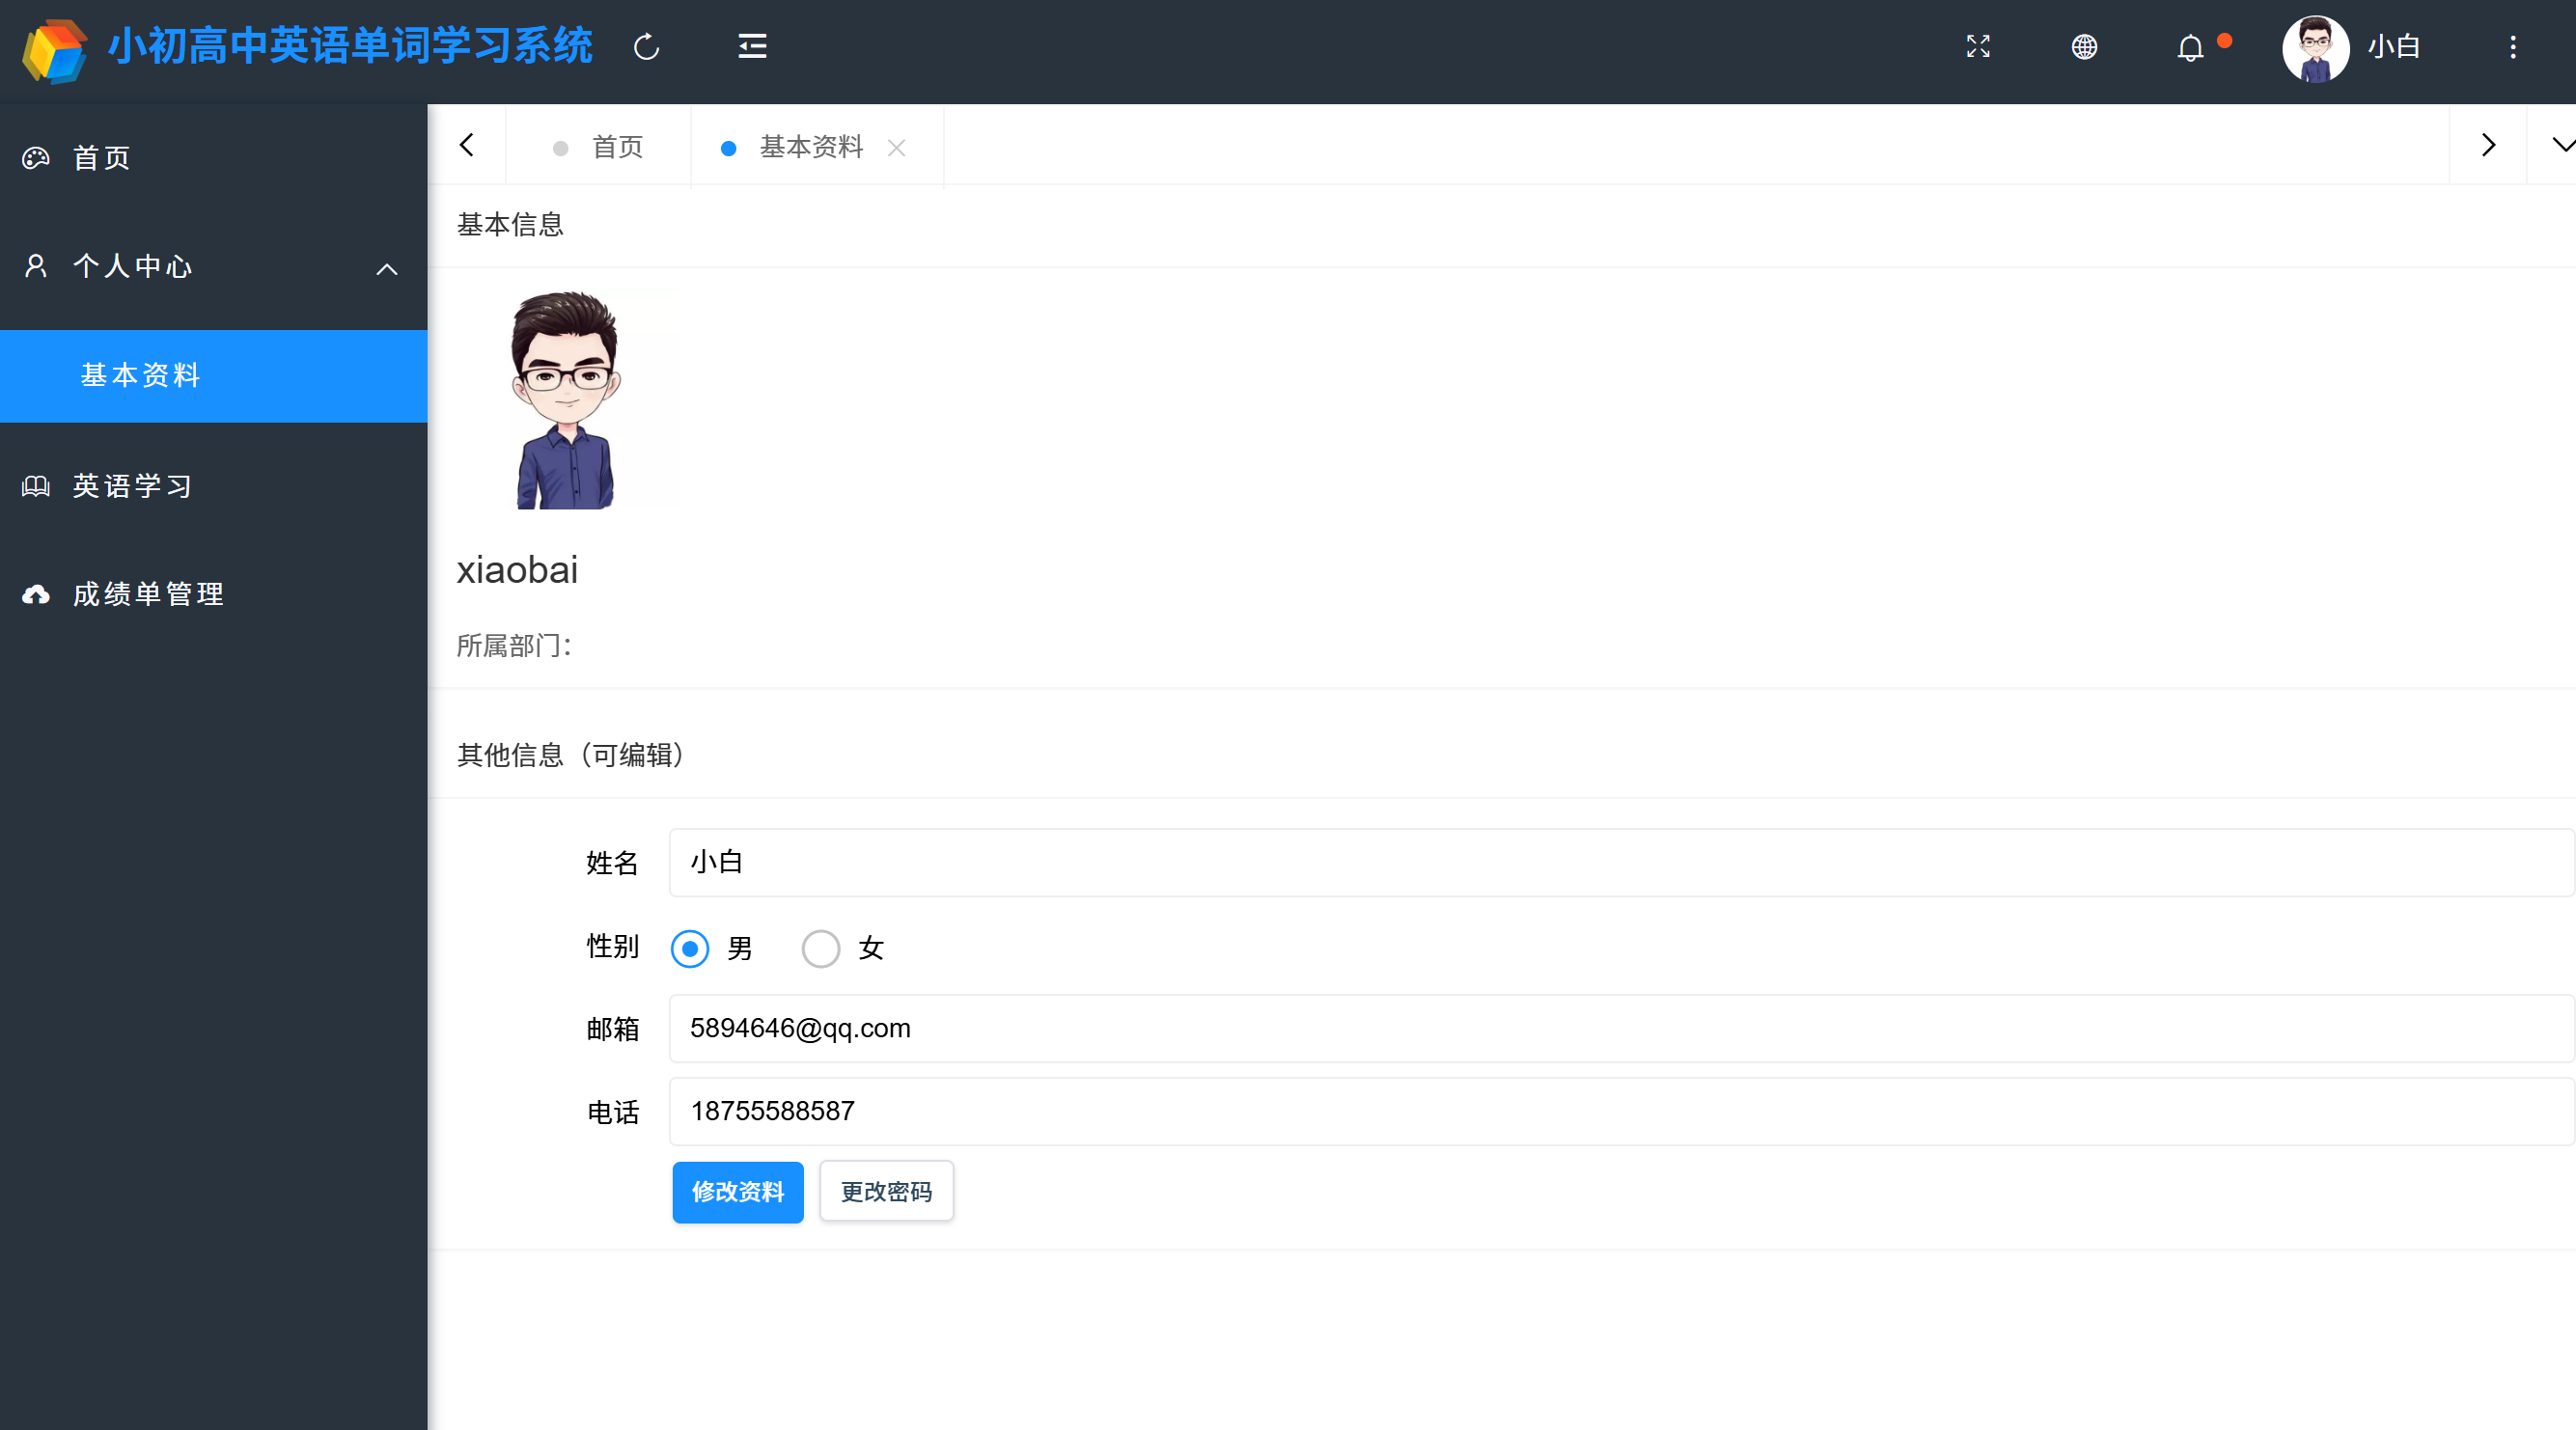Image resolution: width=2576 pixels, height=1430 pixels.
Task: Click the 修改资料 button
Action: (737, 1192)
